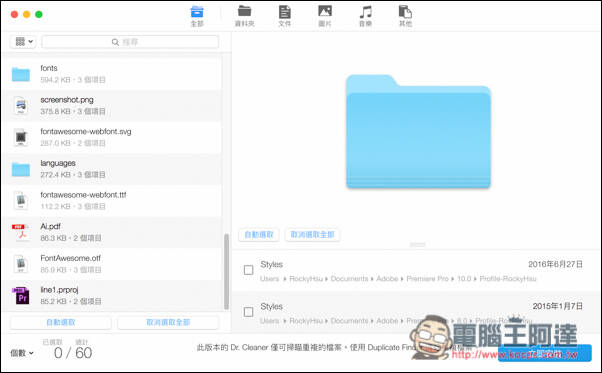Select the line1.prproj Premiere icon
Image resolution: width=602 pixels, height=373 pixels.
21,295
